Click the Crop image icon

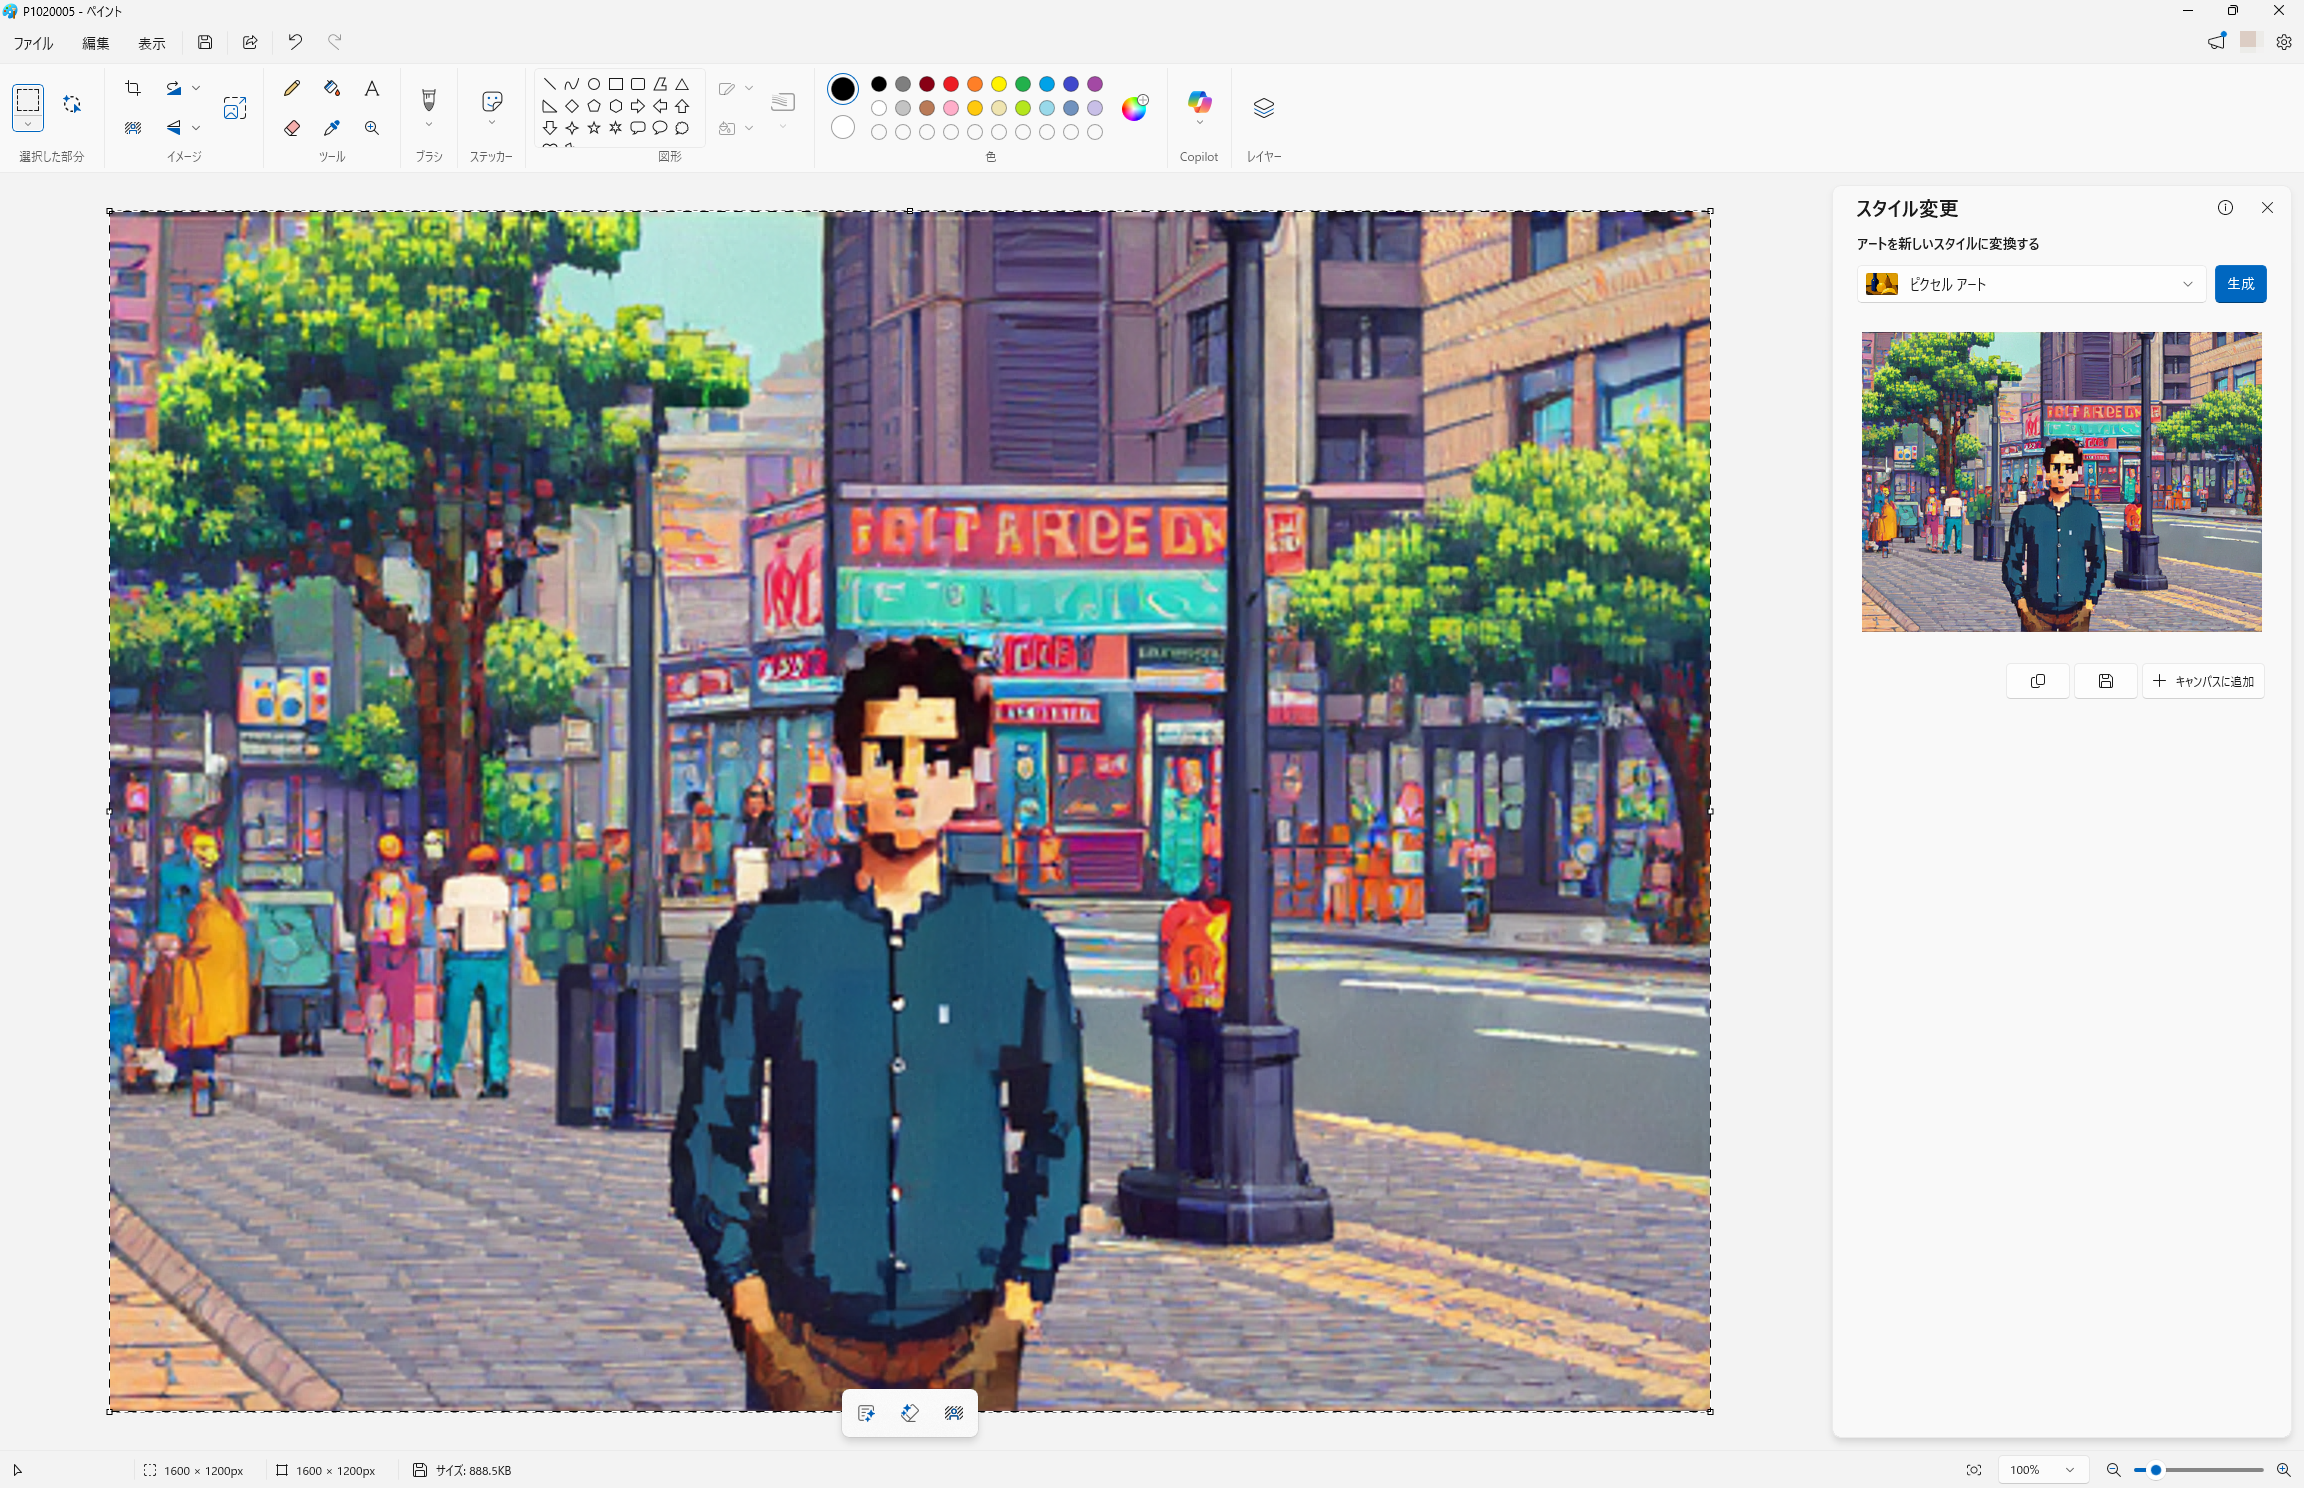pos(133,88)
